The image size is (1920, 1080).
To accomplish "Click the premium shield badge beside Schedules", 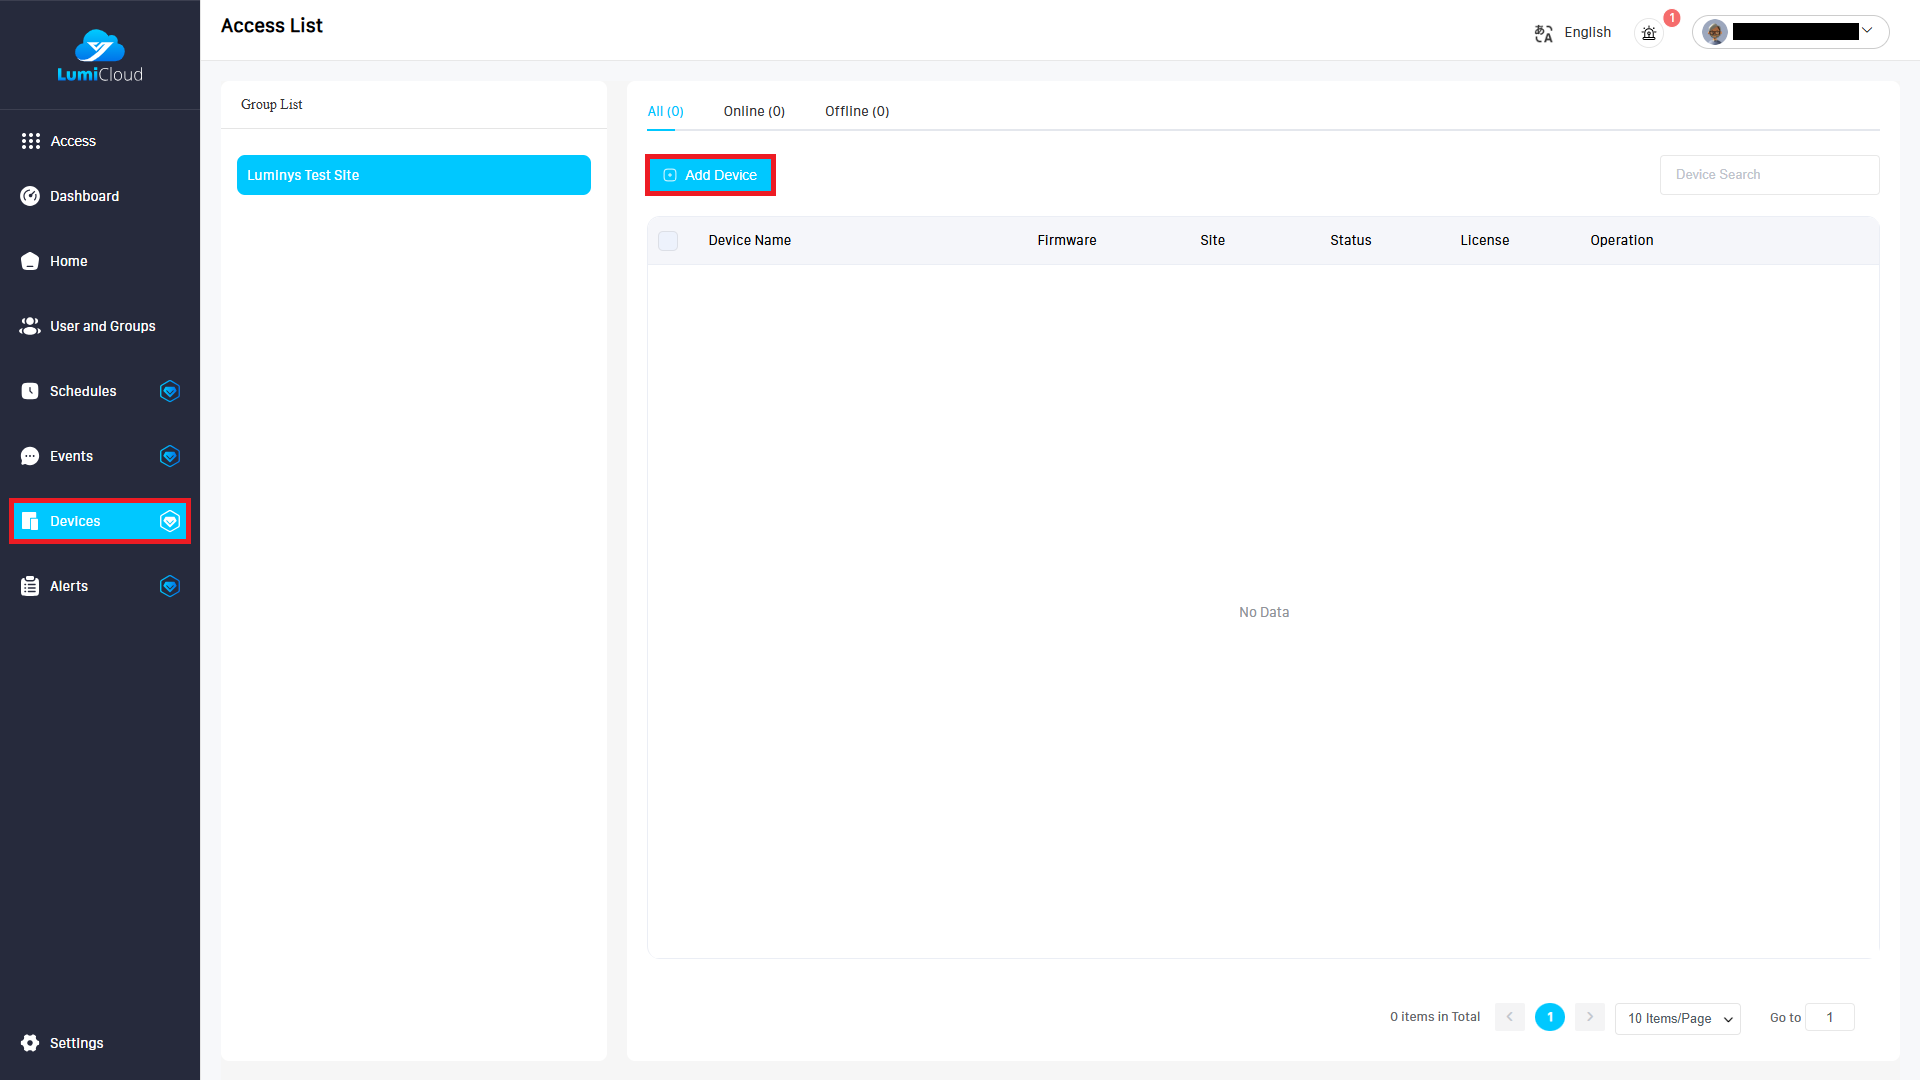I will pyautogui.click(x=170, y=391).
